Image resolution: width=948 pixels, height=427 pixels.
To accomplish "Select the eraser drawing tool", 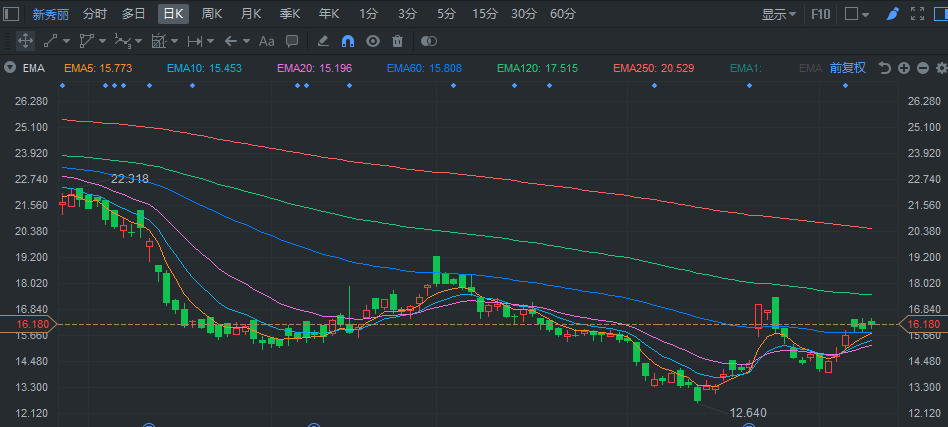I will tap(323, 41).
